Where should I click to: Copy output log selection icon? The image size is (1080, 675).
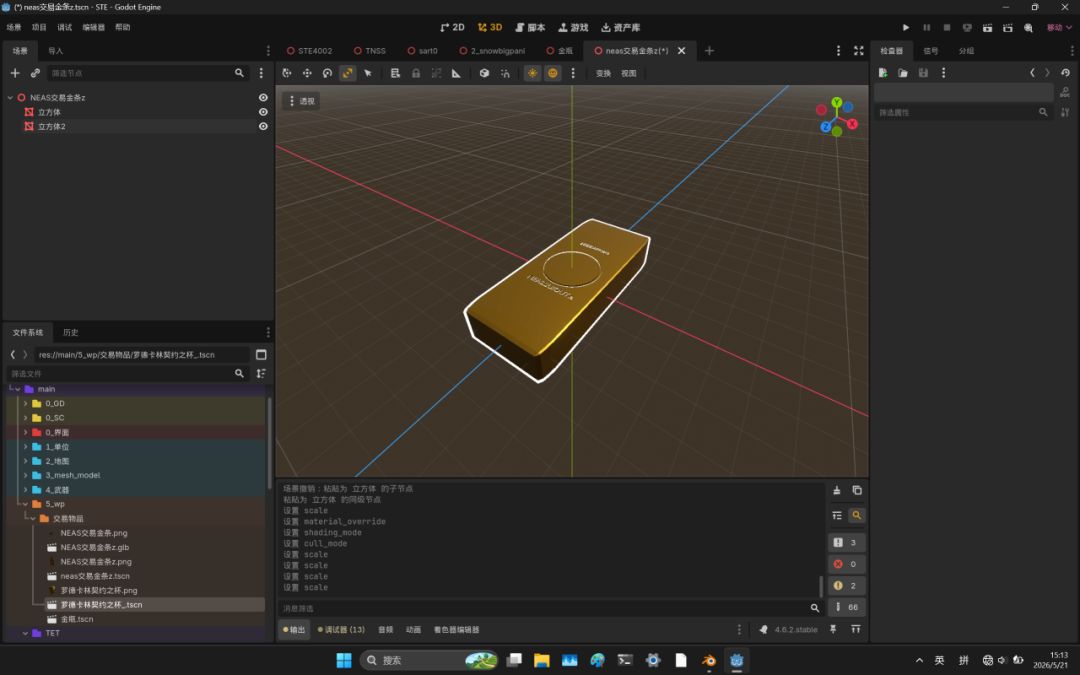click(x=857, y=490)
